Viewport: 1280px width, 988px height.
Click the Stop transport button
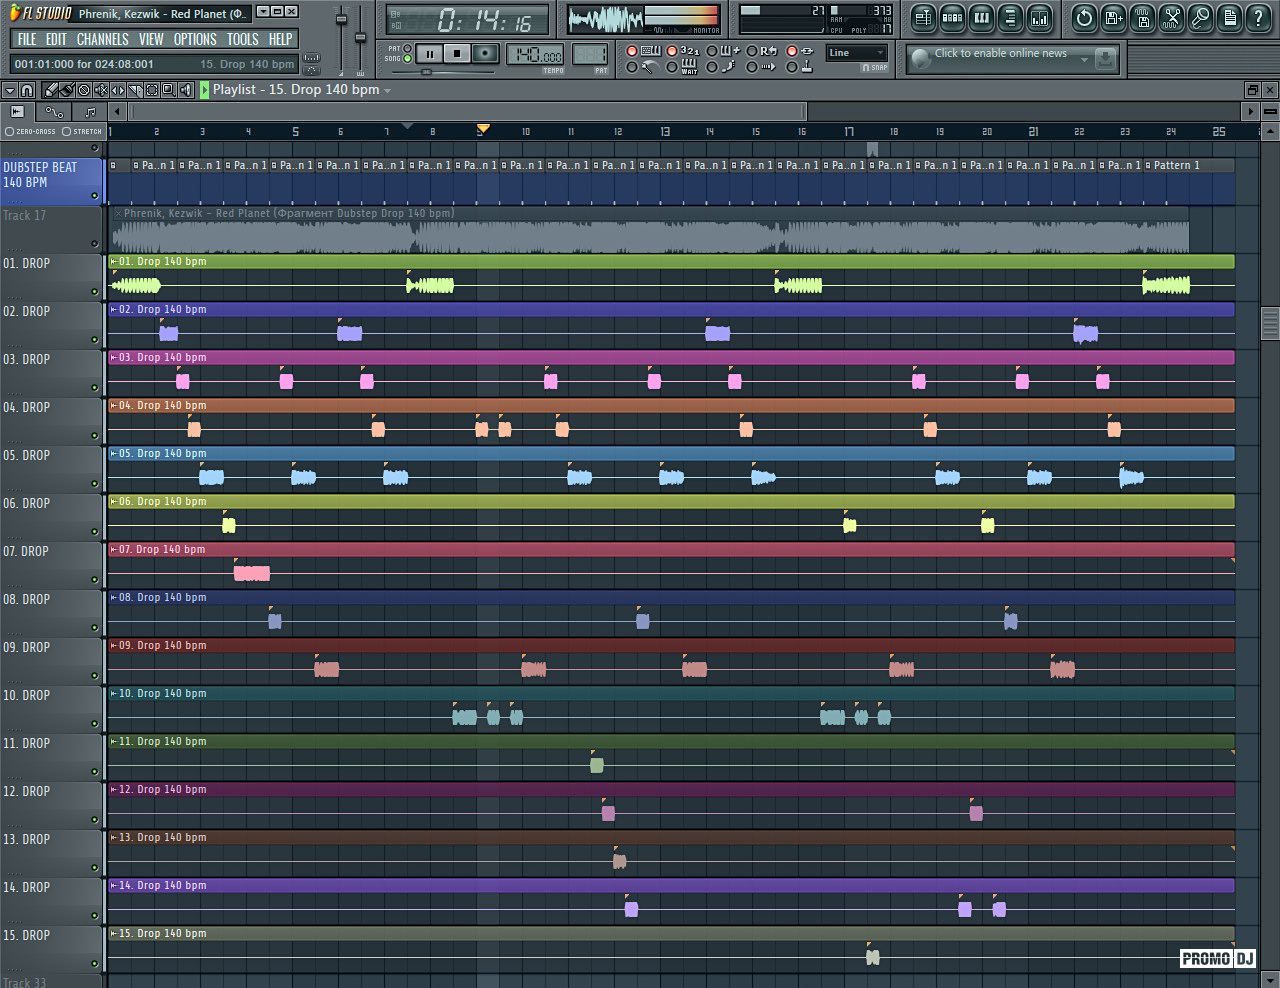[457, 54]
